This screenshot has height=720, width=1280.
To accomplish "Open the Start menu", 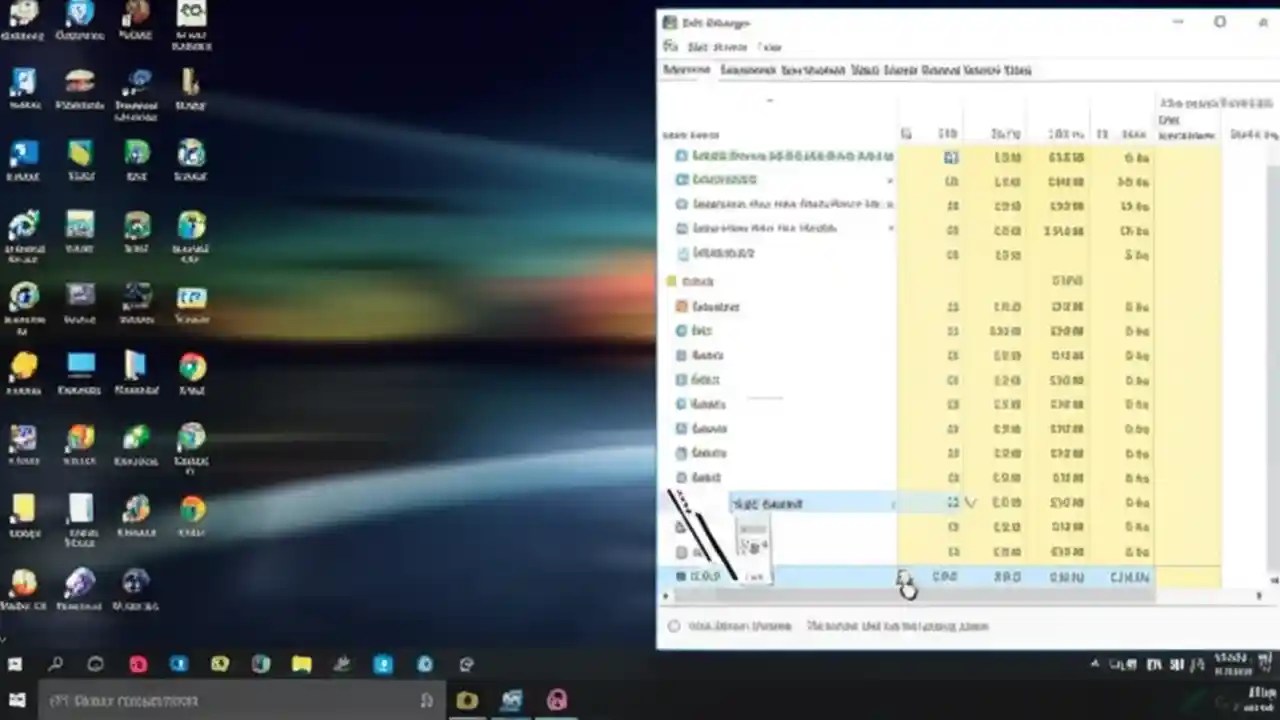I will pyautogui.click(x=15, y=663).
